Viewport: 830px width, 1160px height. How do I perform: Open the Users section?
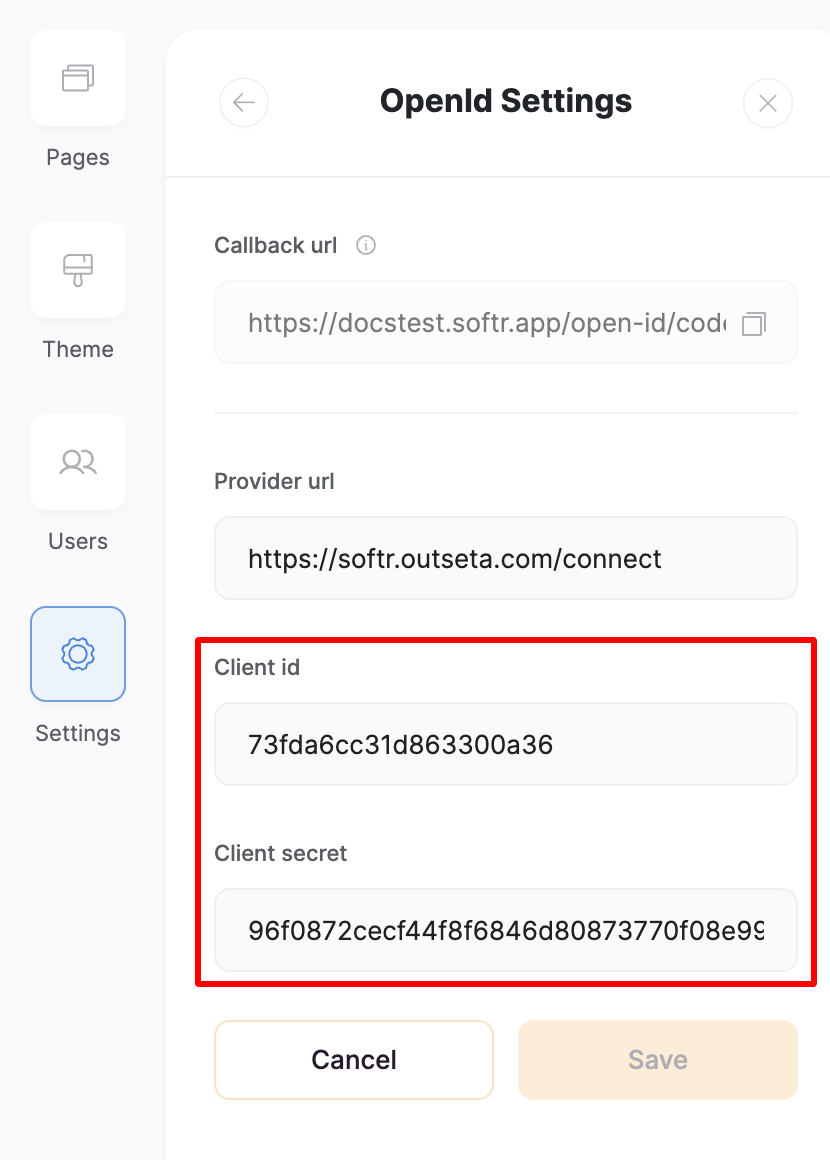(x=77, y=462)
